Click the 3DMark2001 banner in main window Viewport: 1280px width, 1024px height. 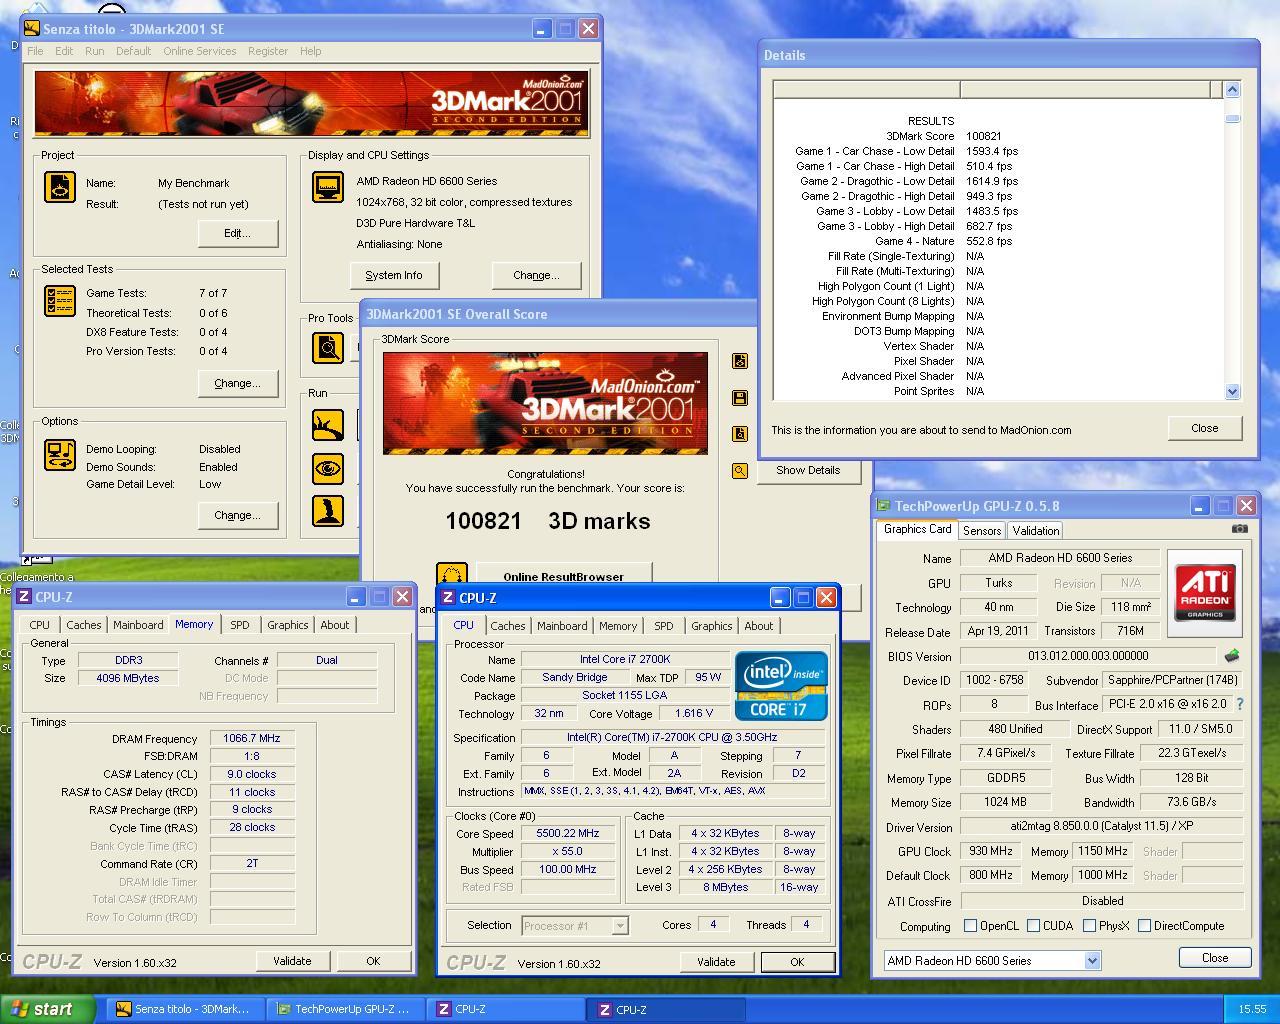pyautogui.click(x=312, y=104)
